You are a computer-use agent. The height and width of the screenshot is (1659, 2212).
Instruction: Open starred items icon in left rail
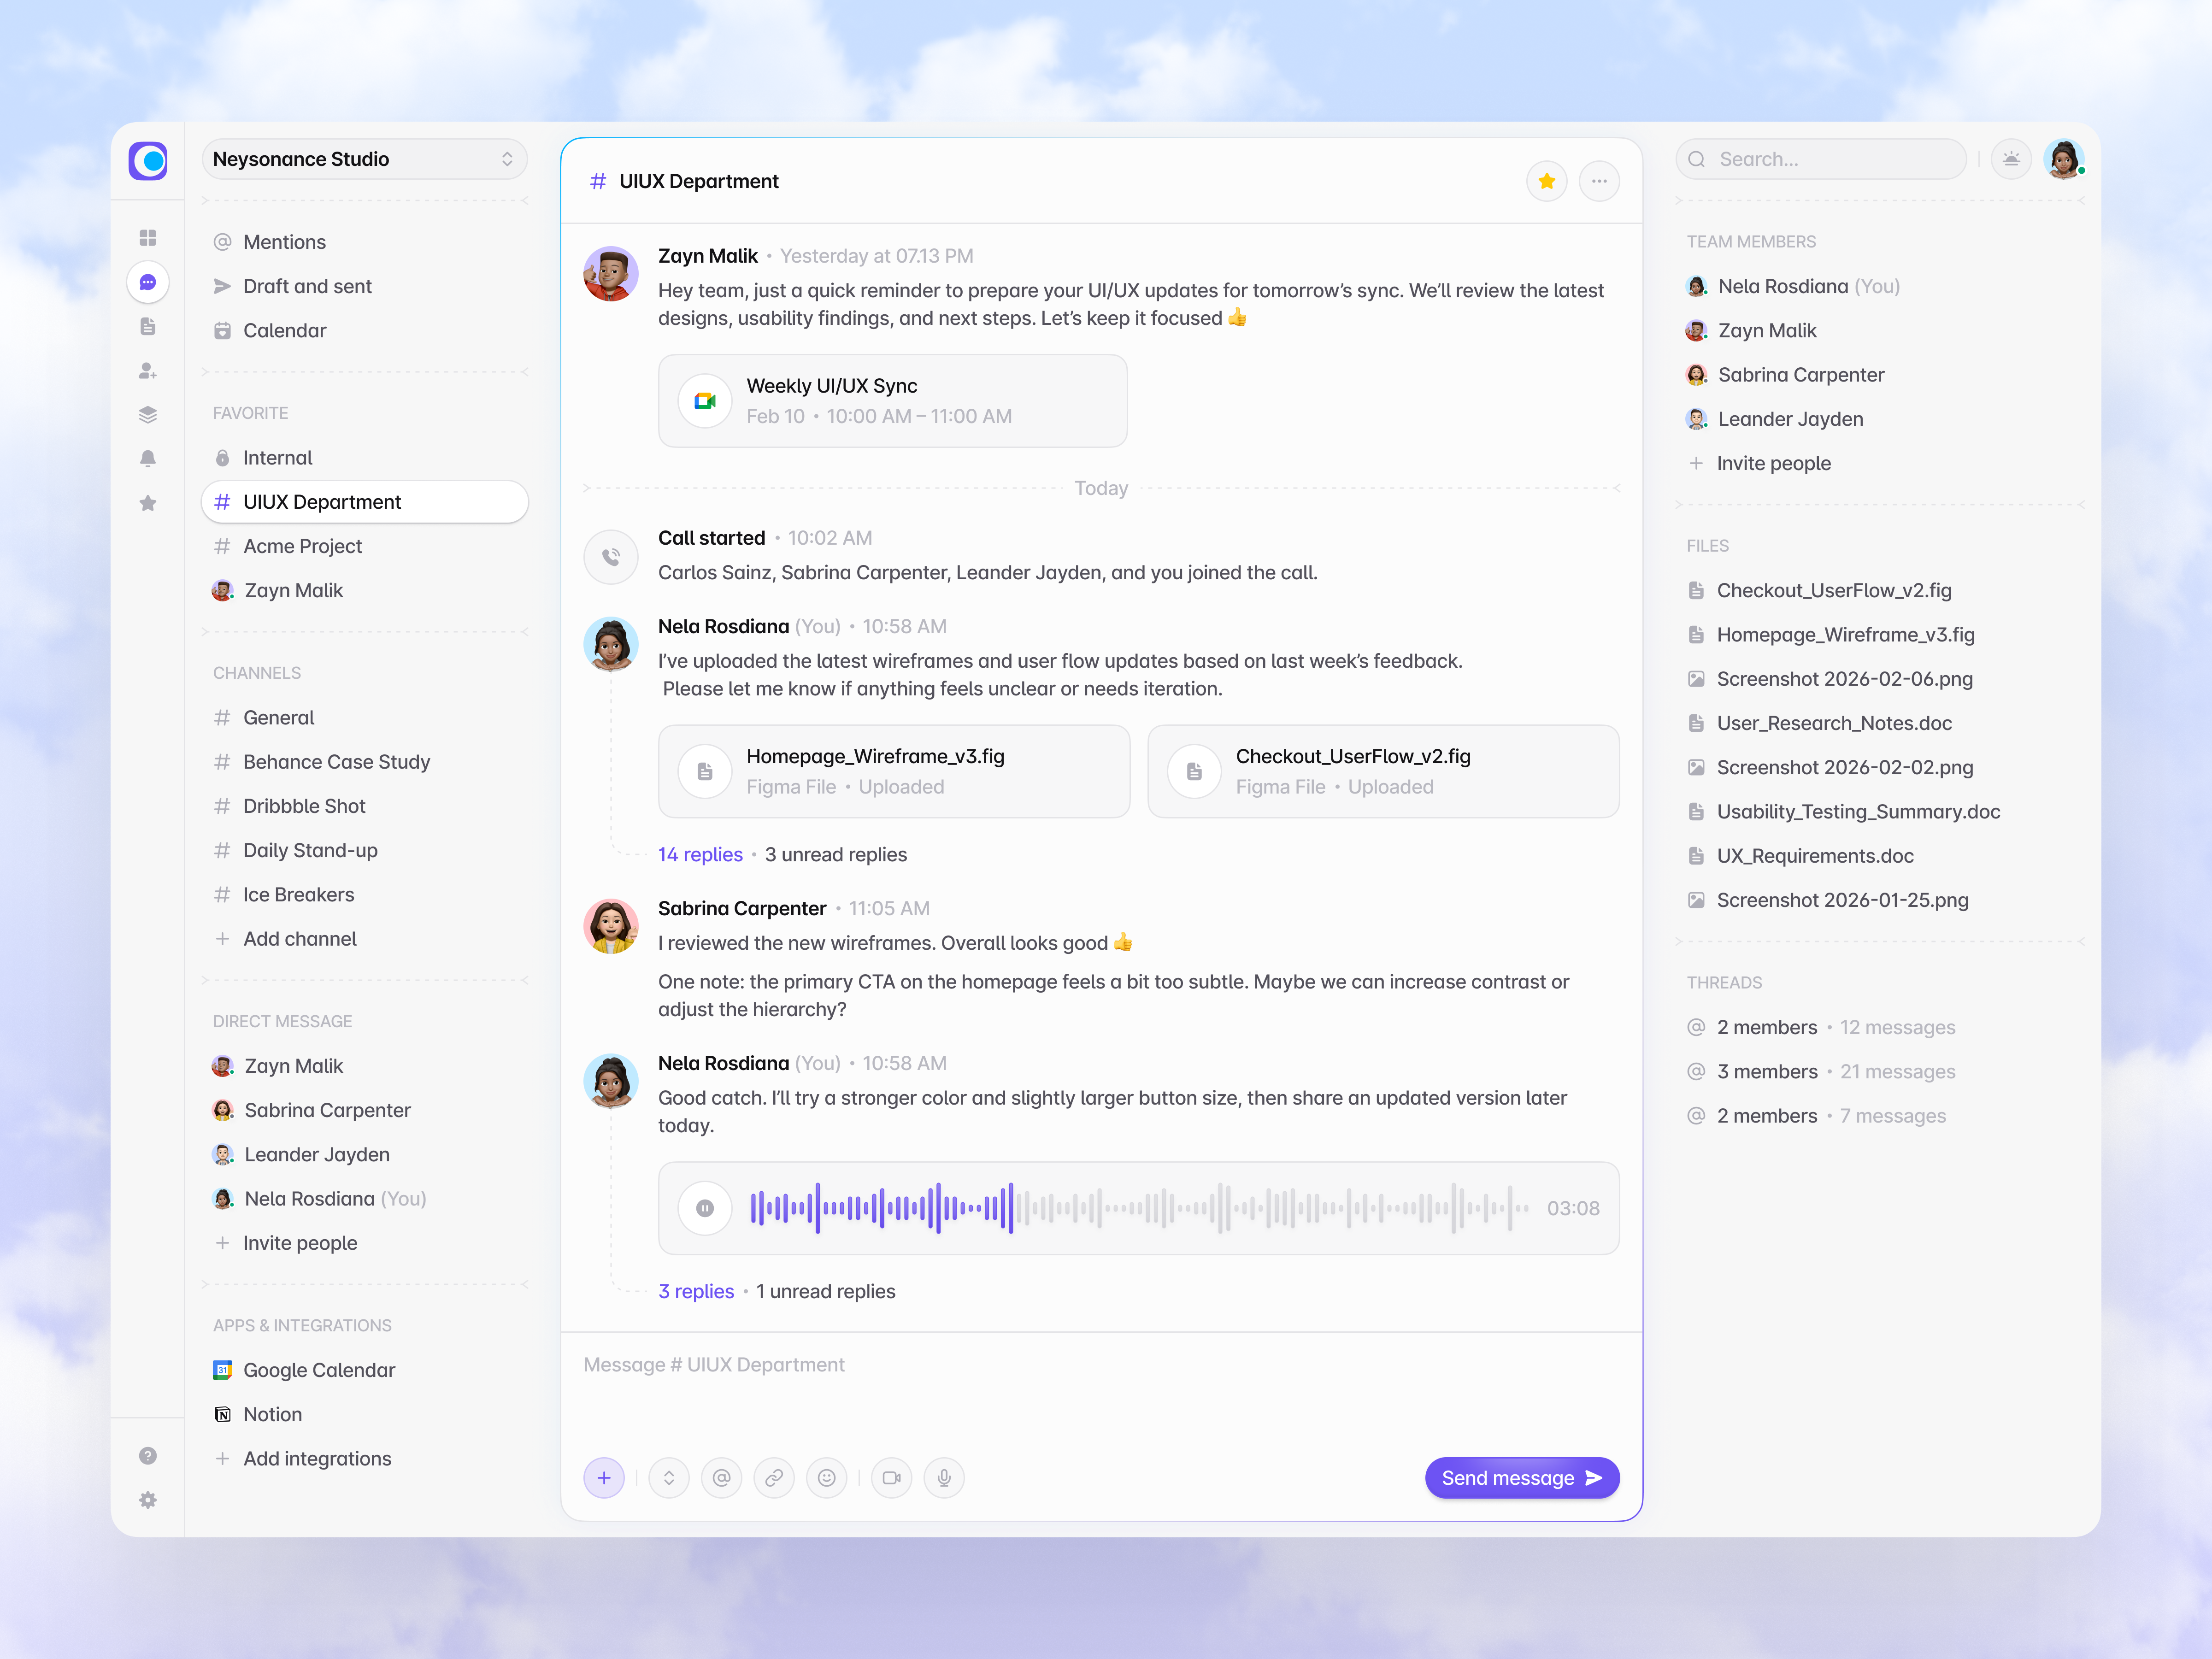pyautogui.click(x=148, y=503)
